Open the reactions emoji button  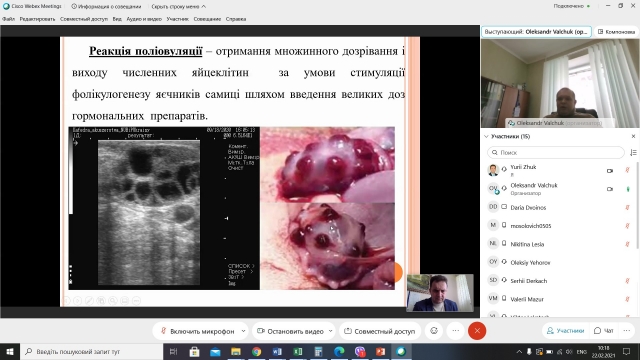[x=434, y=331]
